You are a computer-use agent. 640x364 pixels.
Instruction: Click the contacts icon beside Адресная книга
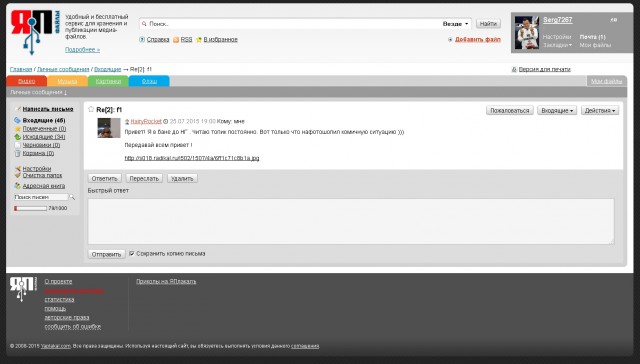pos(17,186)
